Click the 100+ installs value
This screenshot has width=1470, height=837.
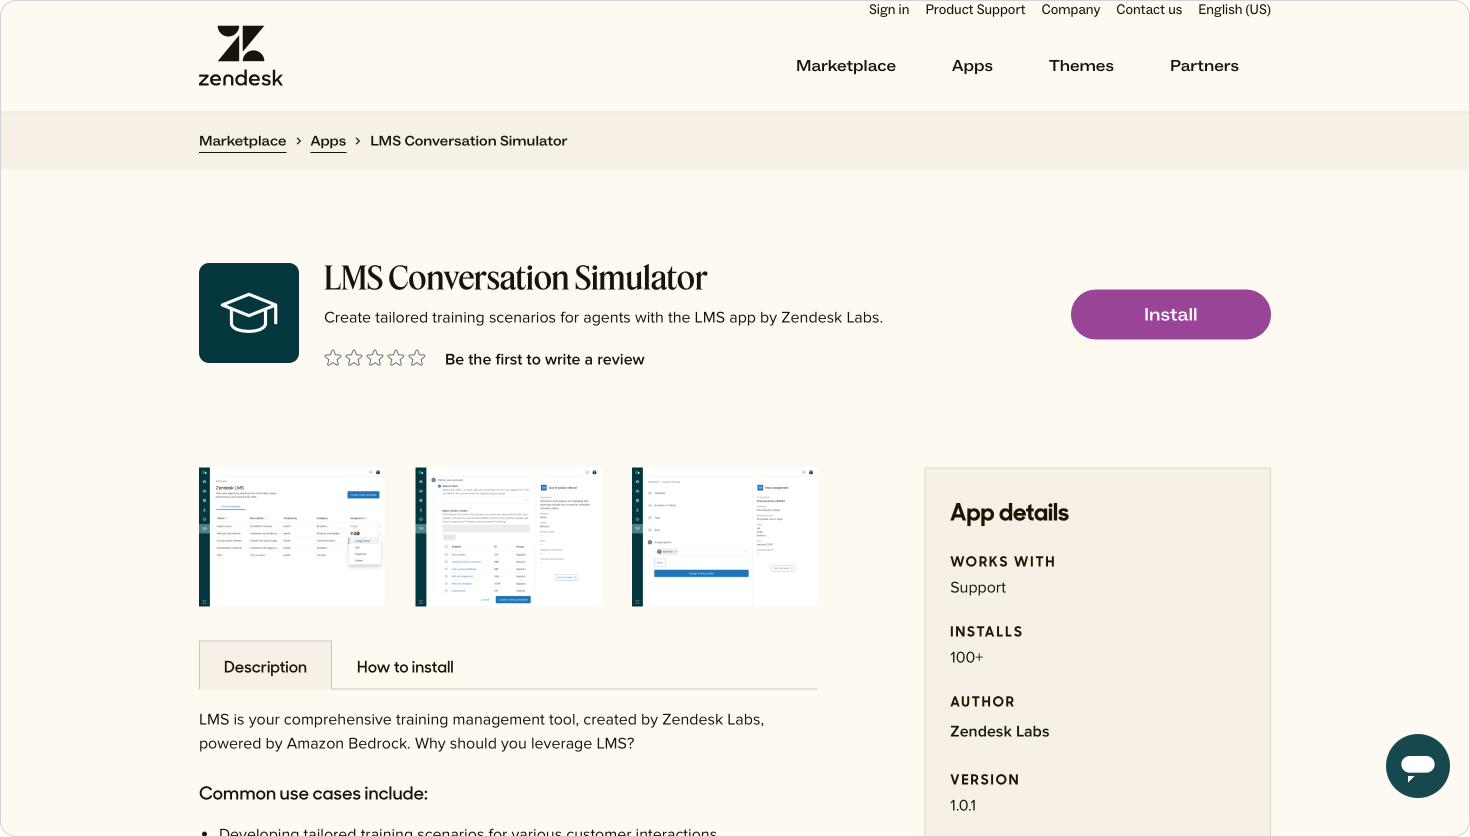pos(966,657)
